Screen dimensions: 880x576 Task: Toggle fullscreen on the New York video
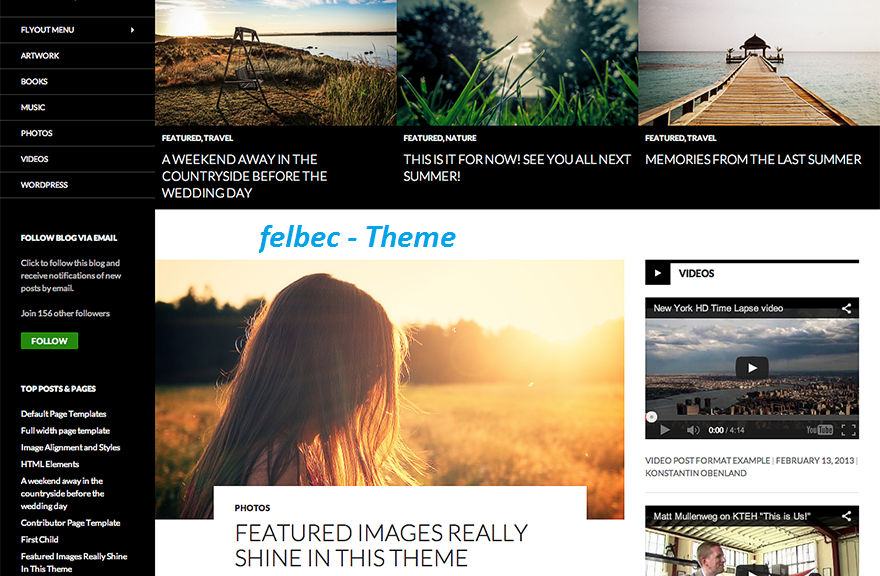[x=848, y=430]
